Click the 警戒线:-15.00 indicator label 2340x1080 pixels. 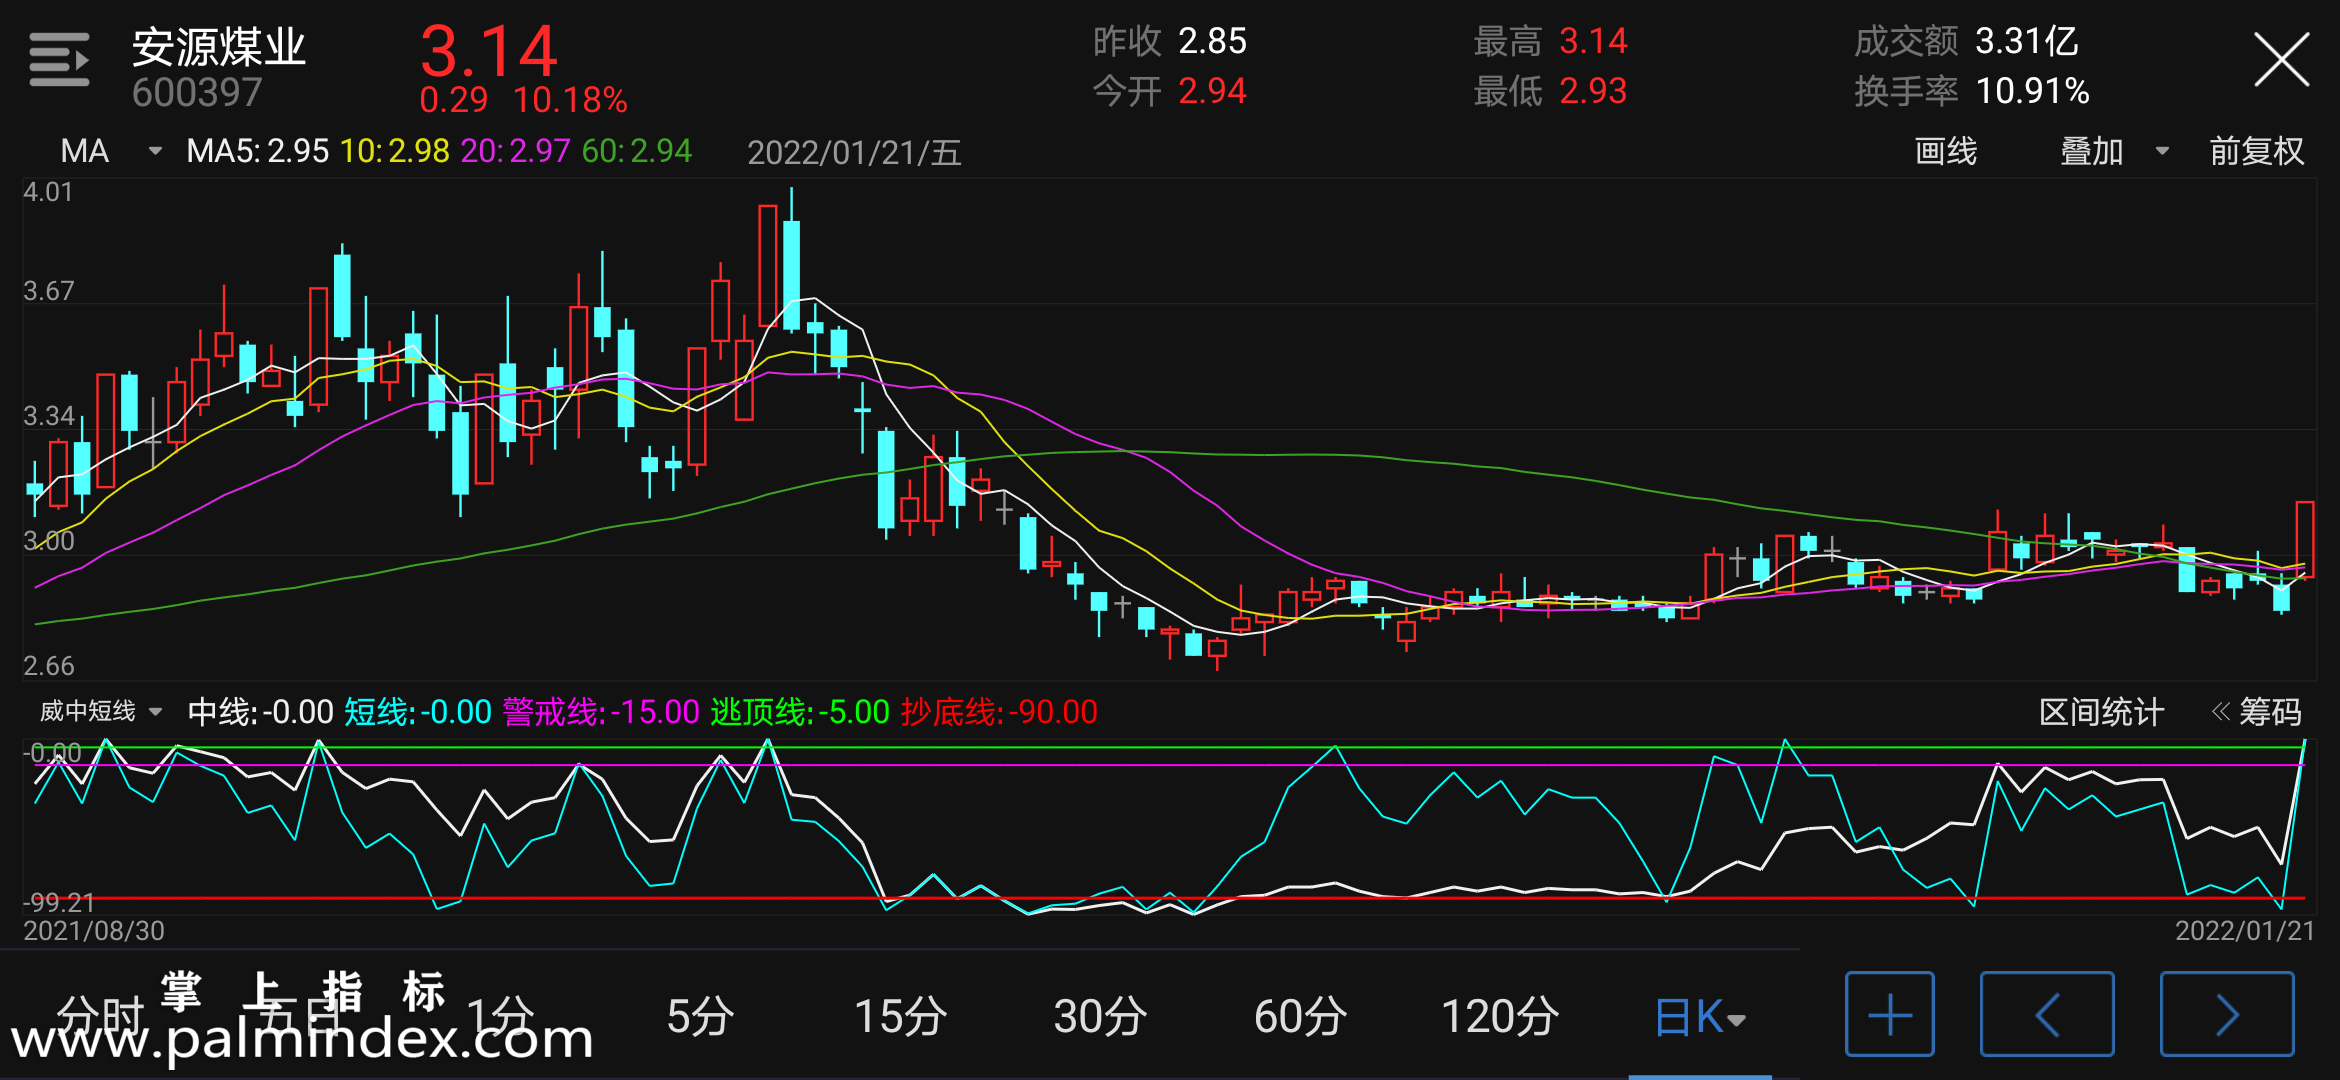(x=601, y=712)
